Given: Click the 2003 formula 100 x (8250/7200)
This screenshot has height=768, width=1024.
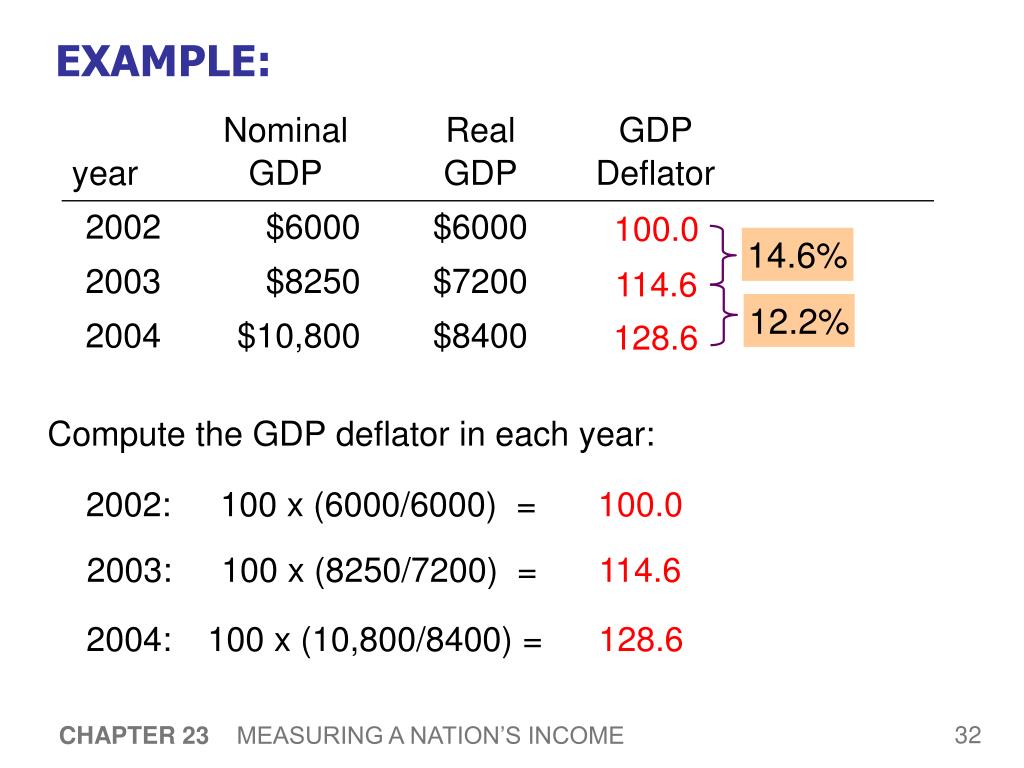Looking at the screenshot, I should [x=360, y=571].
